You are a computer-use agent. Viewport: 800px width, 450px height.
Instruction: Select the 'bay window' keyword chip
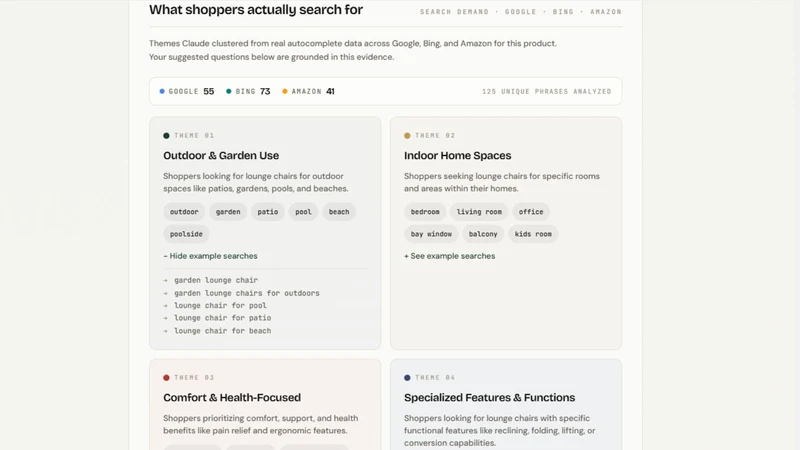point(431,234)
